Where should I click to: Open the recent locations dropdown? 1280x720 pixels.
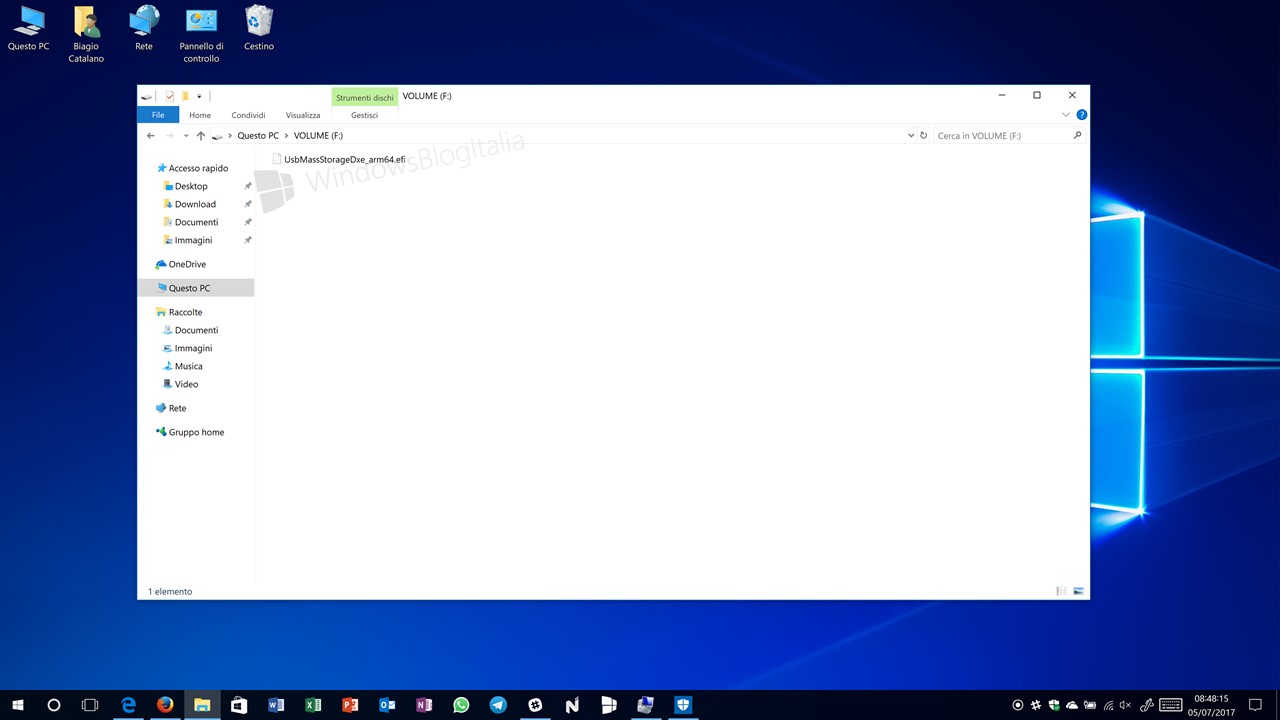pyautogui.click(x=186, y=136)
